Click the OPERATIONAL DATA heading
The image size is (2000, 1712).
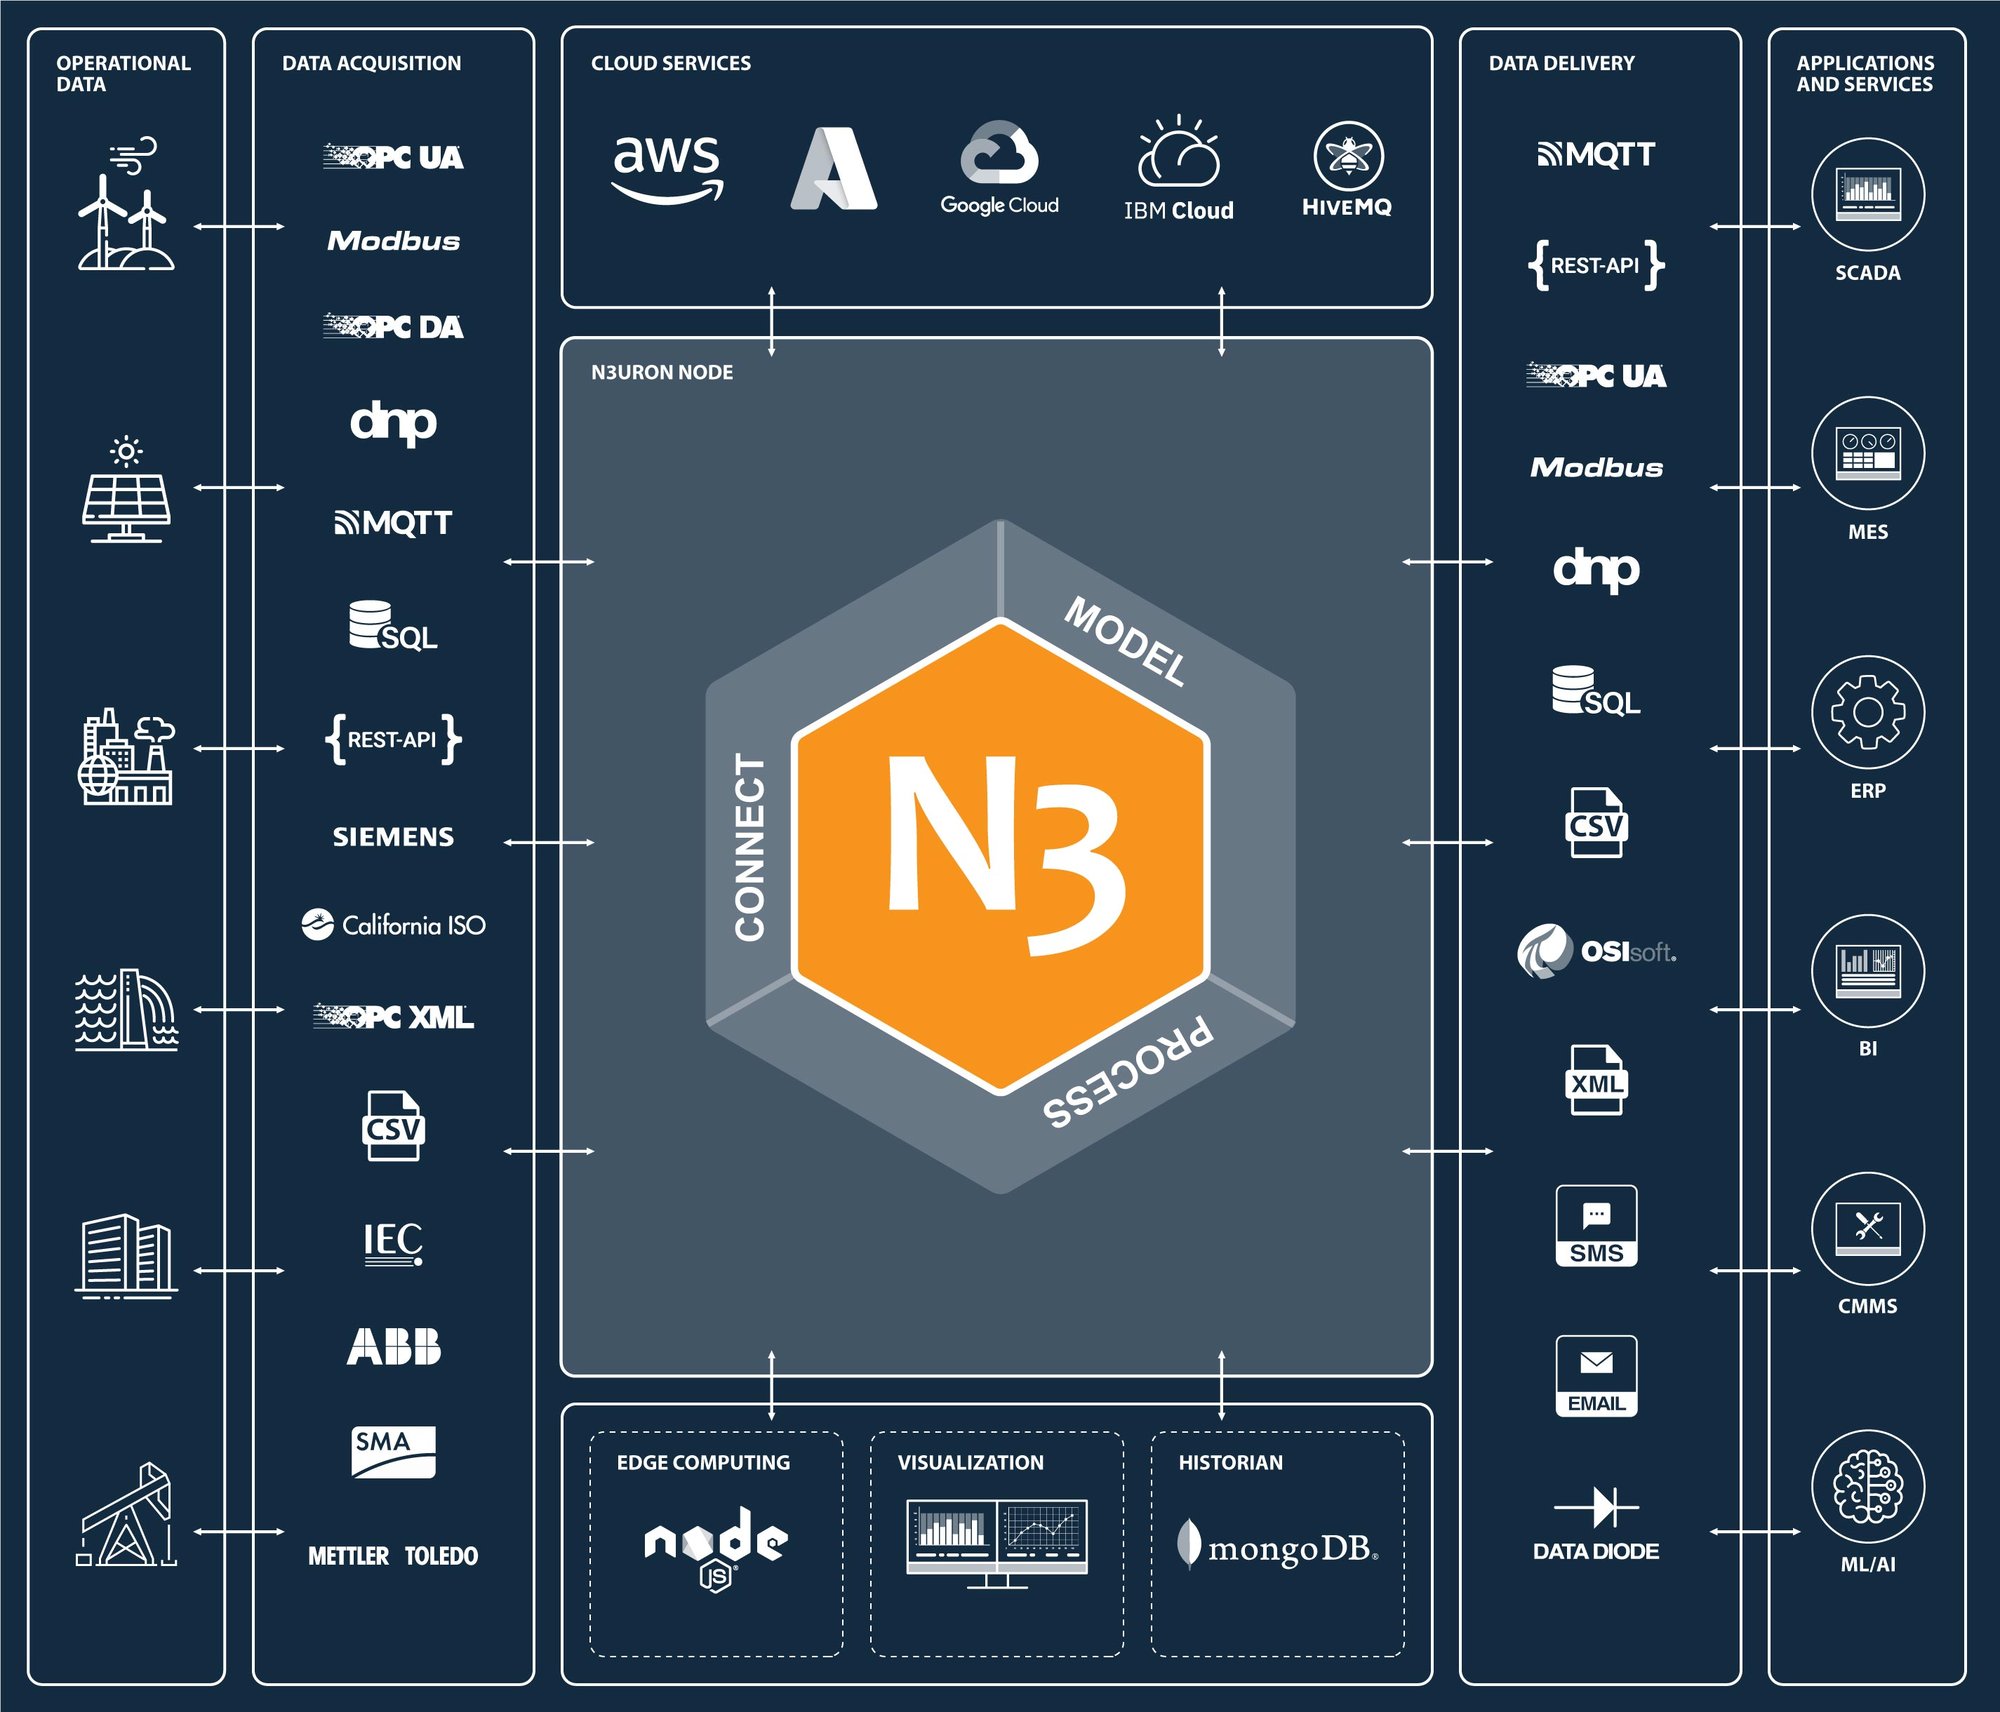click(123, 73)
